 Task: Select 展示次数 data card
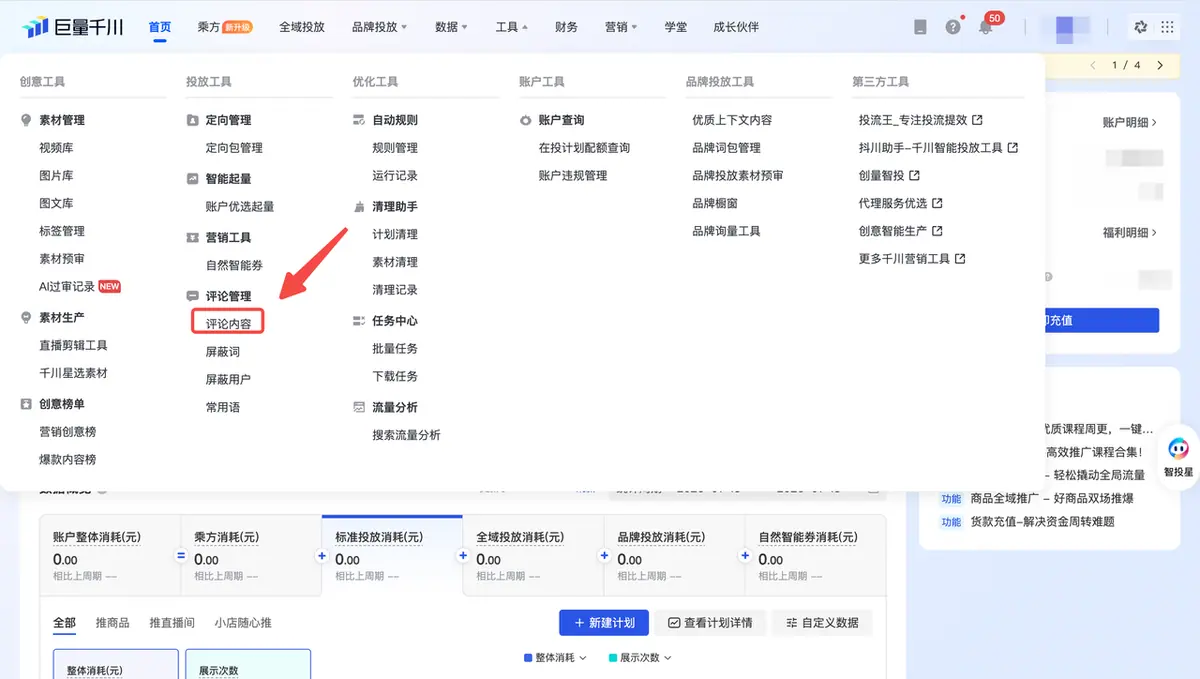click(x=249, y=664)
